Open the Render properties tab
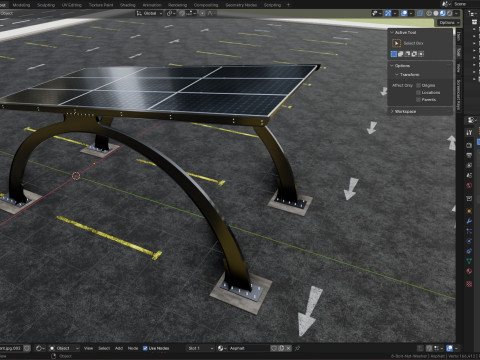The height and width of the screenshot is (360, 480). point(469,145)
